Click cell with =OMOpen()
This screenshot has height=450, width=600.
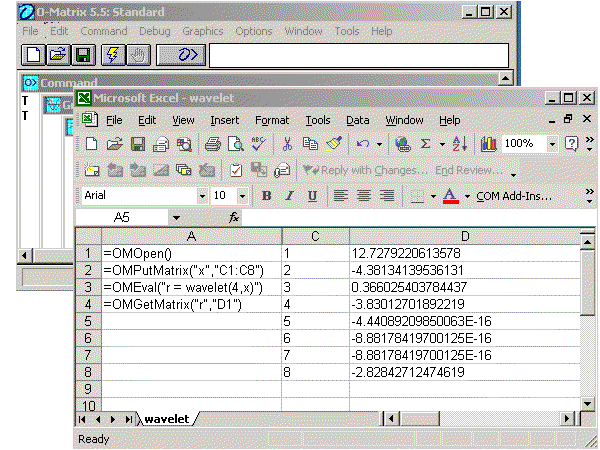[191, 253]
